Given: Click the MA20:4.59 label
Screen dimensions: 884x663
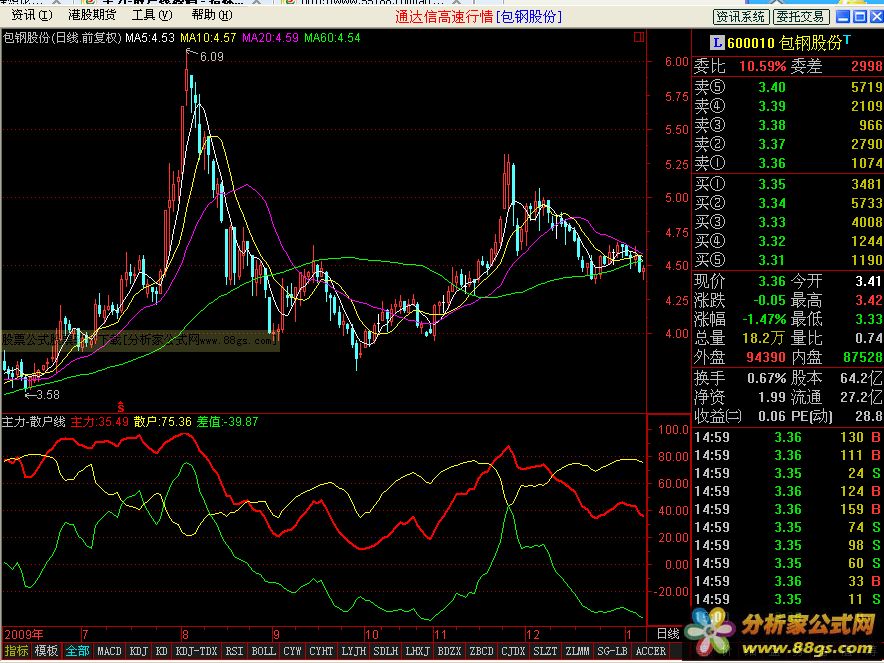Looking at the screenshot, I should [x=271, y=38].
